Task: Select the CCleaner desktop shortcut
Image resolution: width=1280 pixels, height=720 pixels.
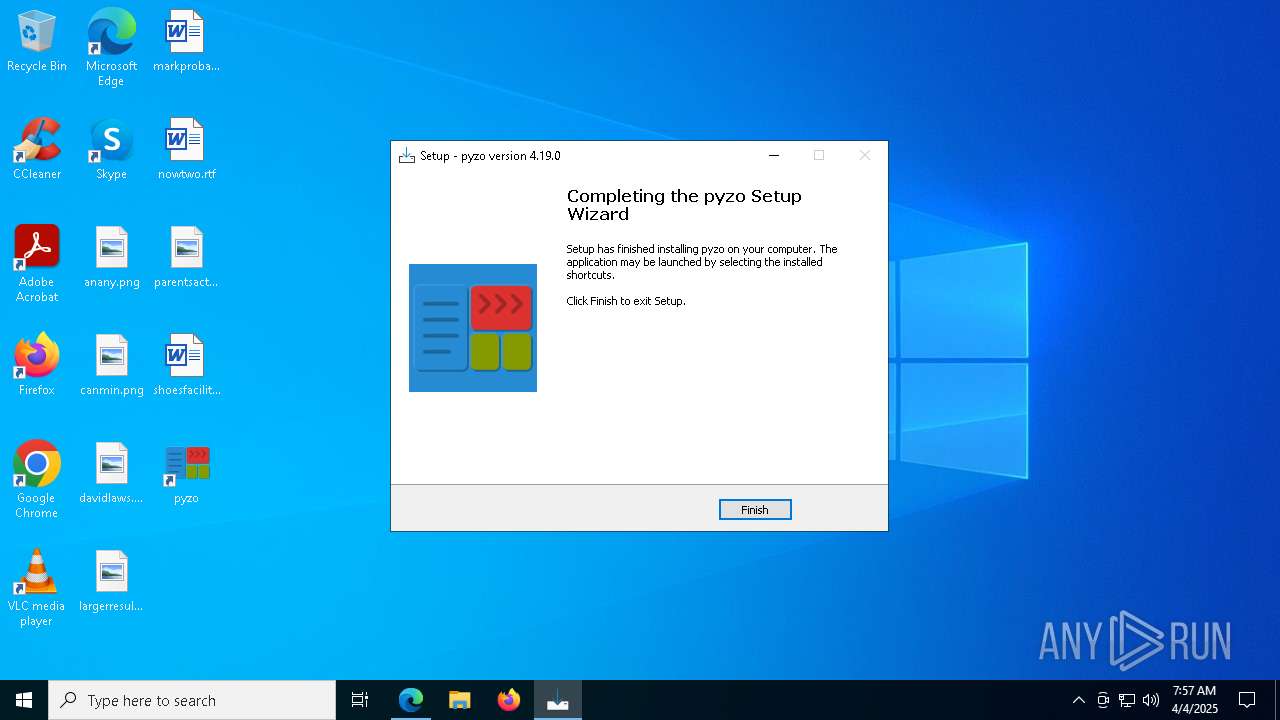Action: (37, 149)
